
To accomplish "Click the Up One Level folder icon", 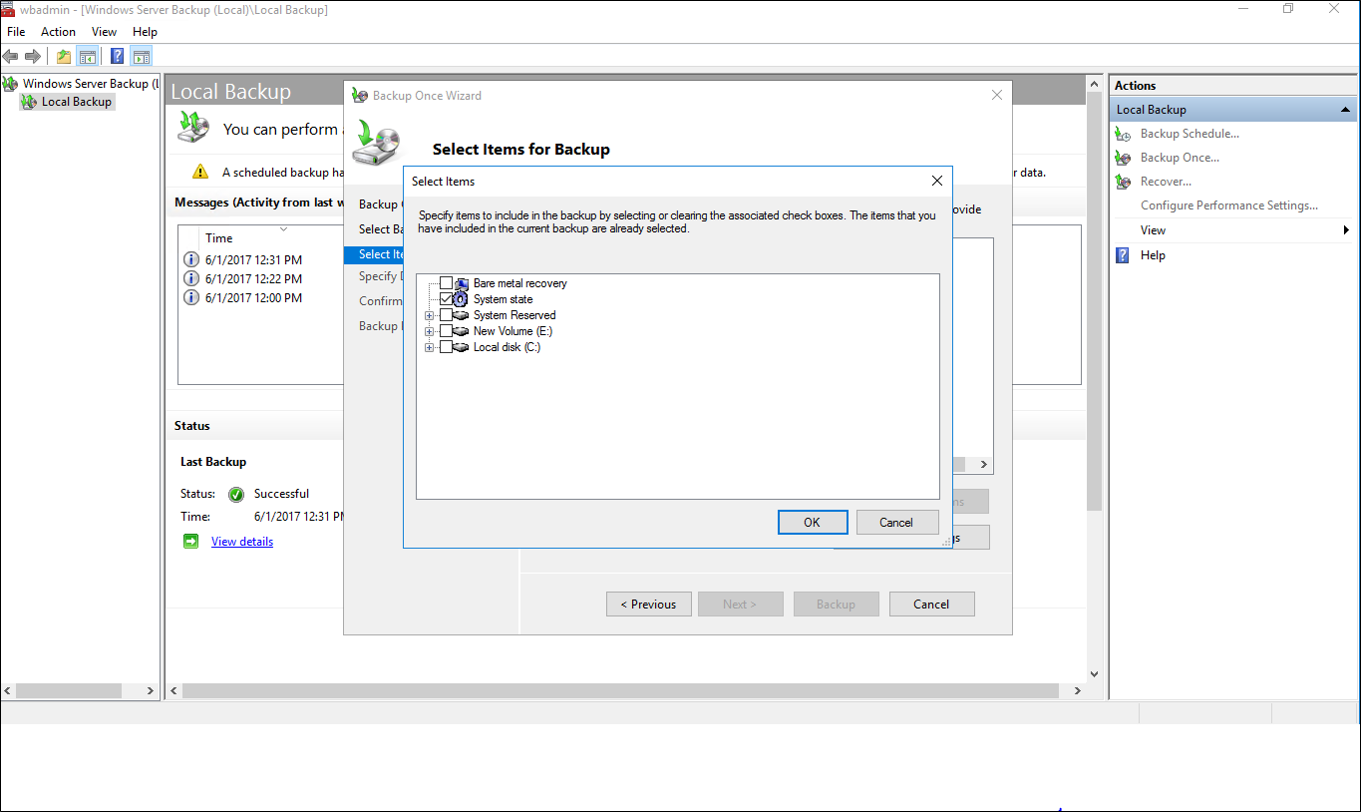I will click(64, 56).
